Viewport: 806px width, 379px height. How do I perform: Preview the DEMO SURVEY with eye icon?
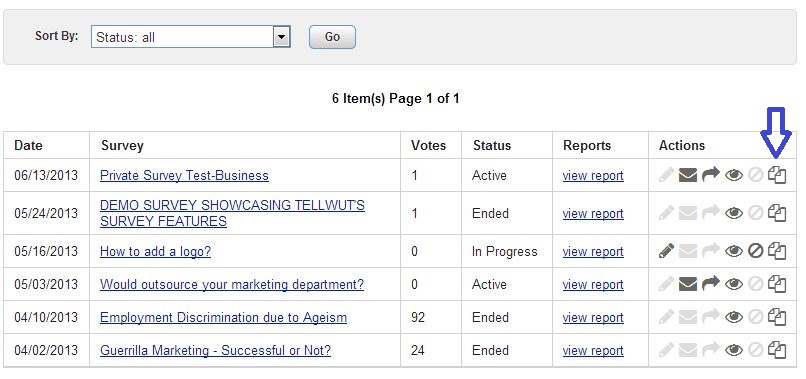tap(734, 213)
